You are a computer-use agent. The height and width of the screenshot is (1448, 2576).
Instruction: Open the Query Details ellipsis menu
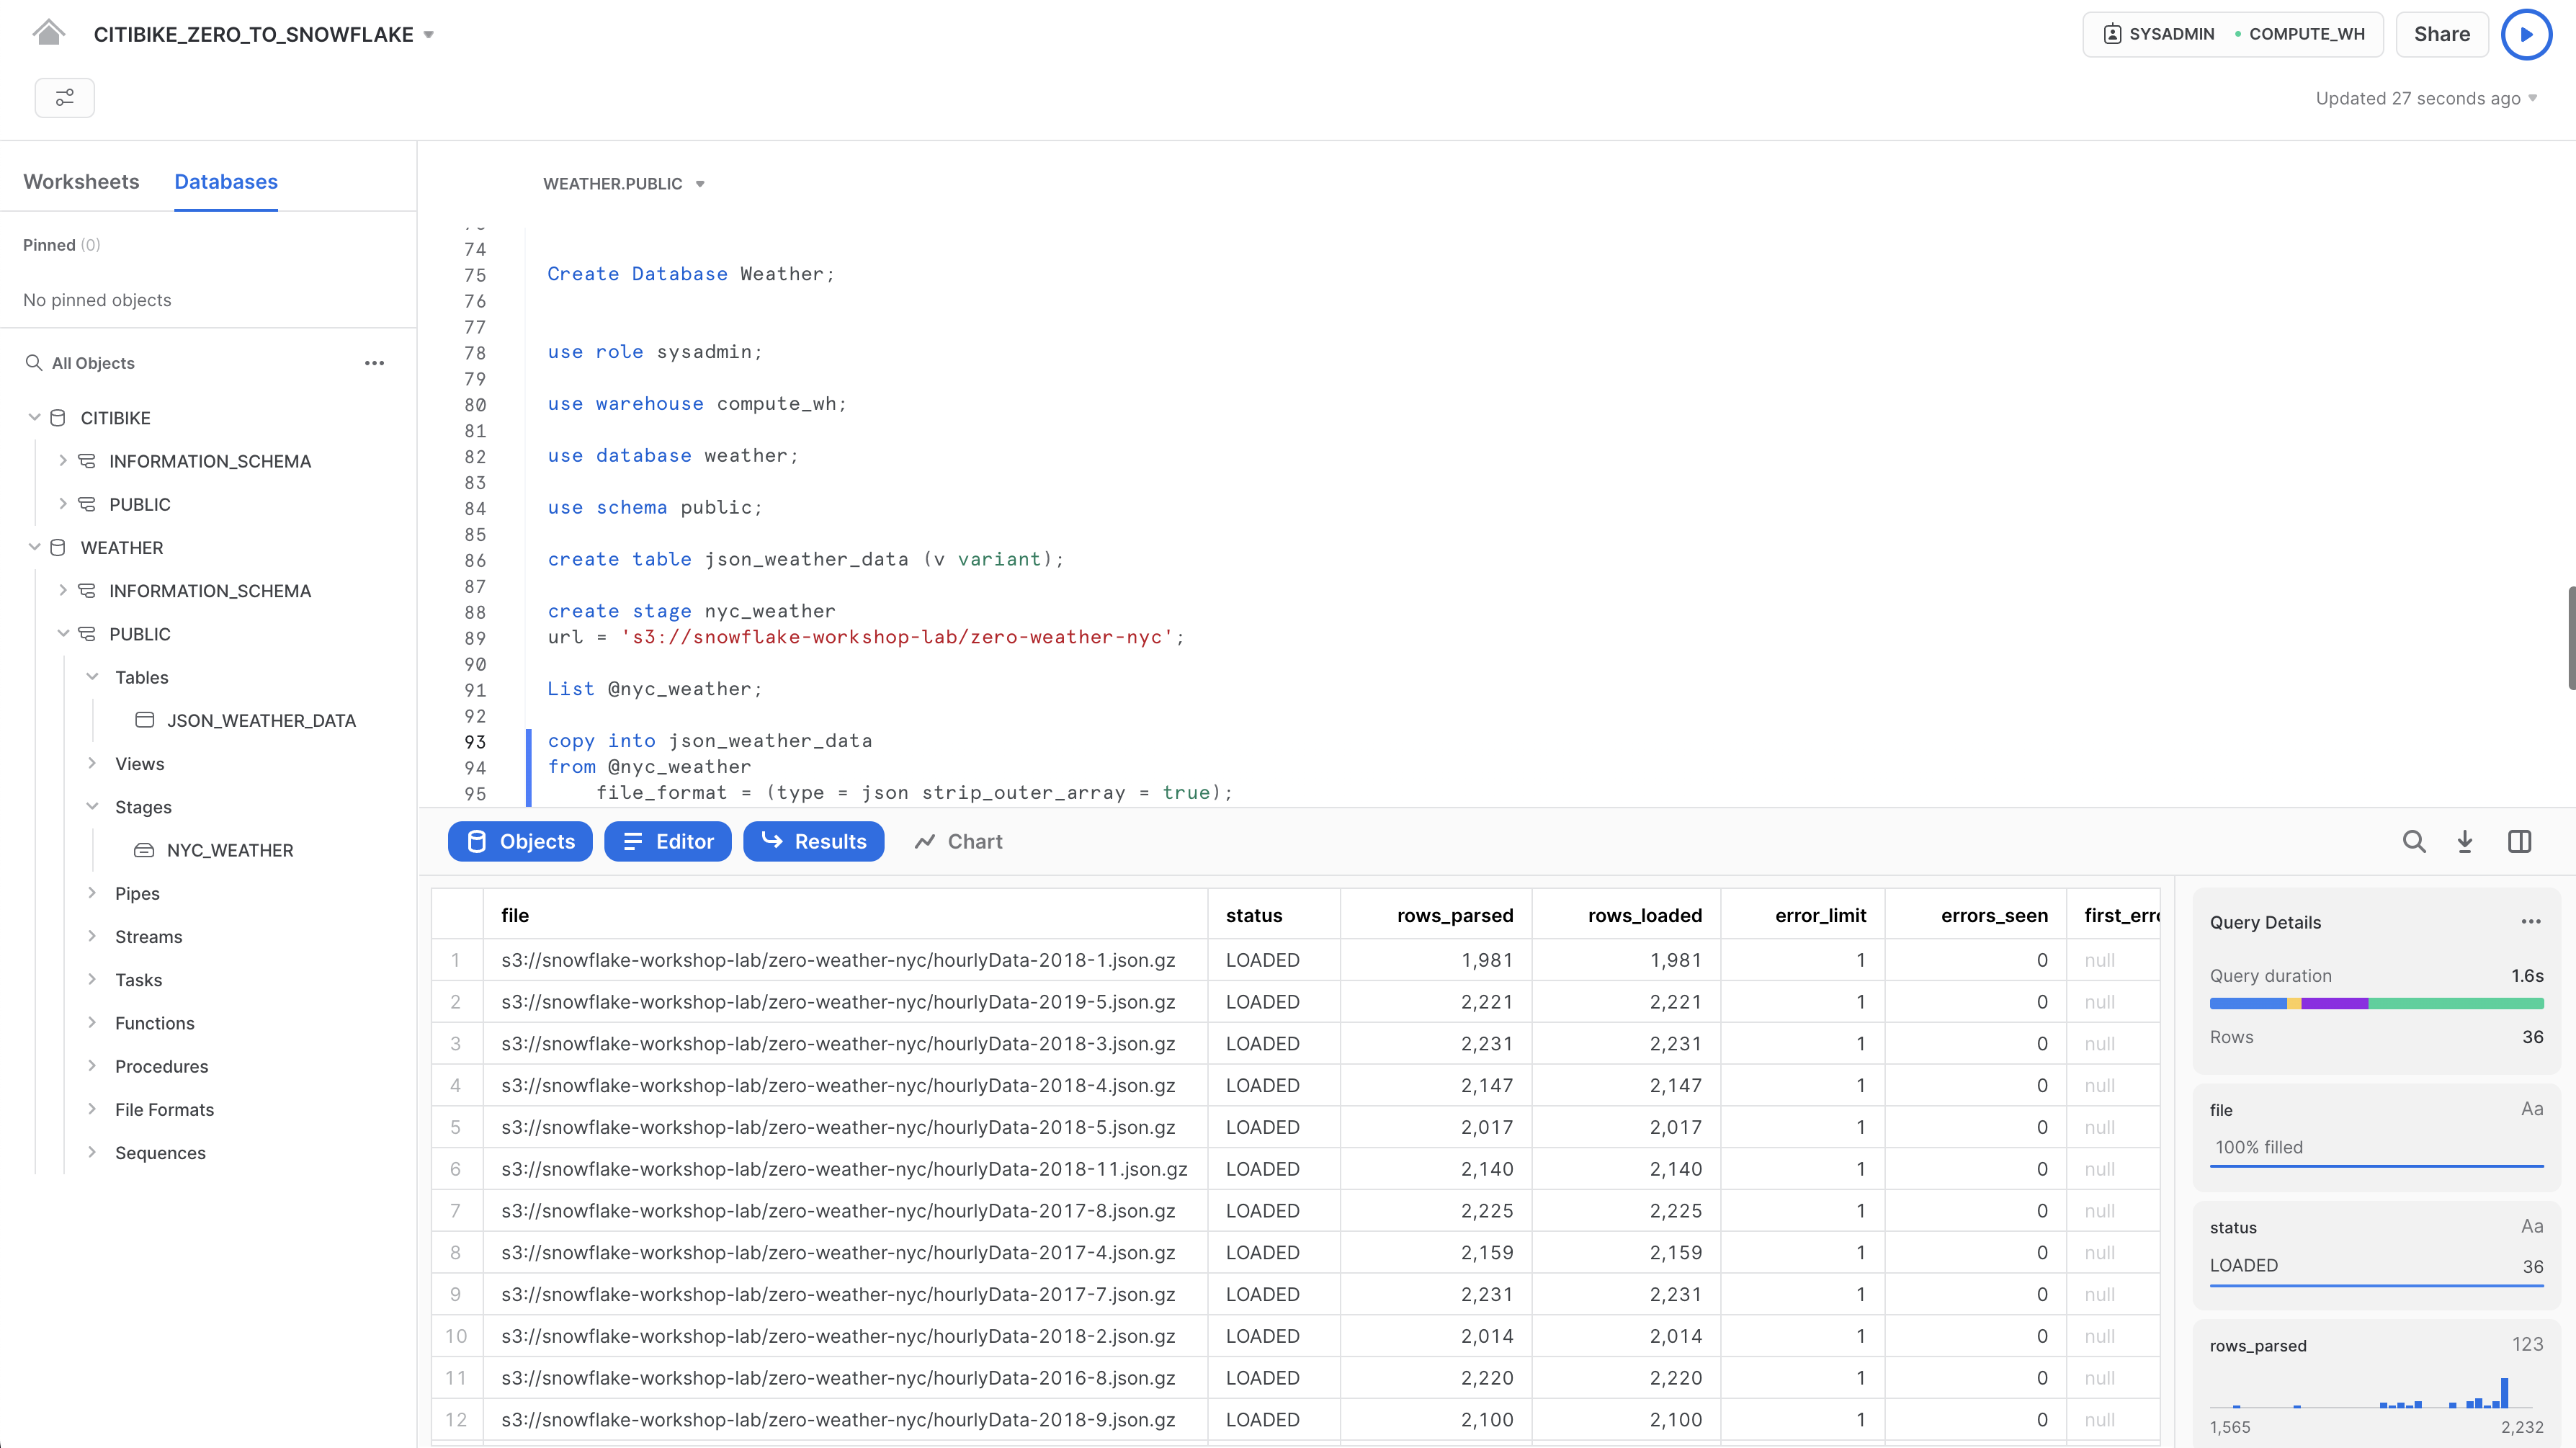point(2531,922)
